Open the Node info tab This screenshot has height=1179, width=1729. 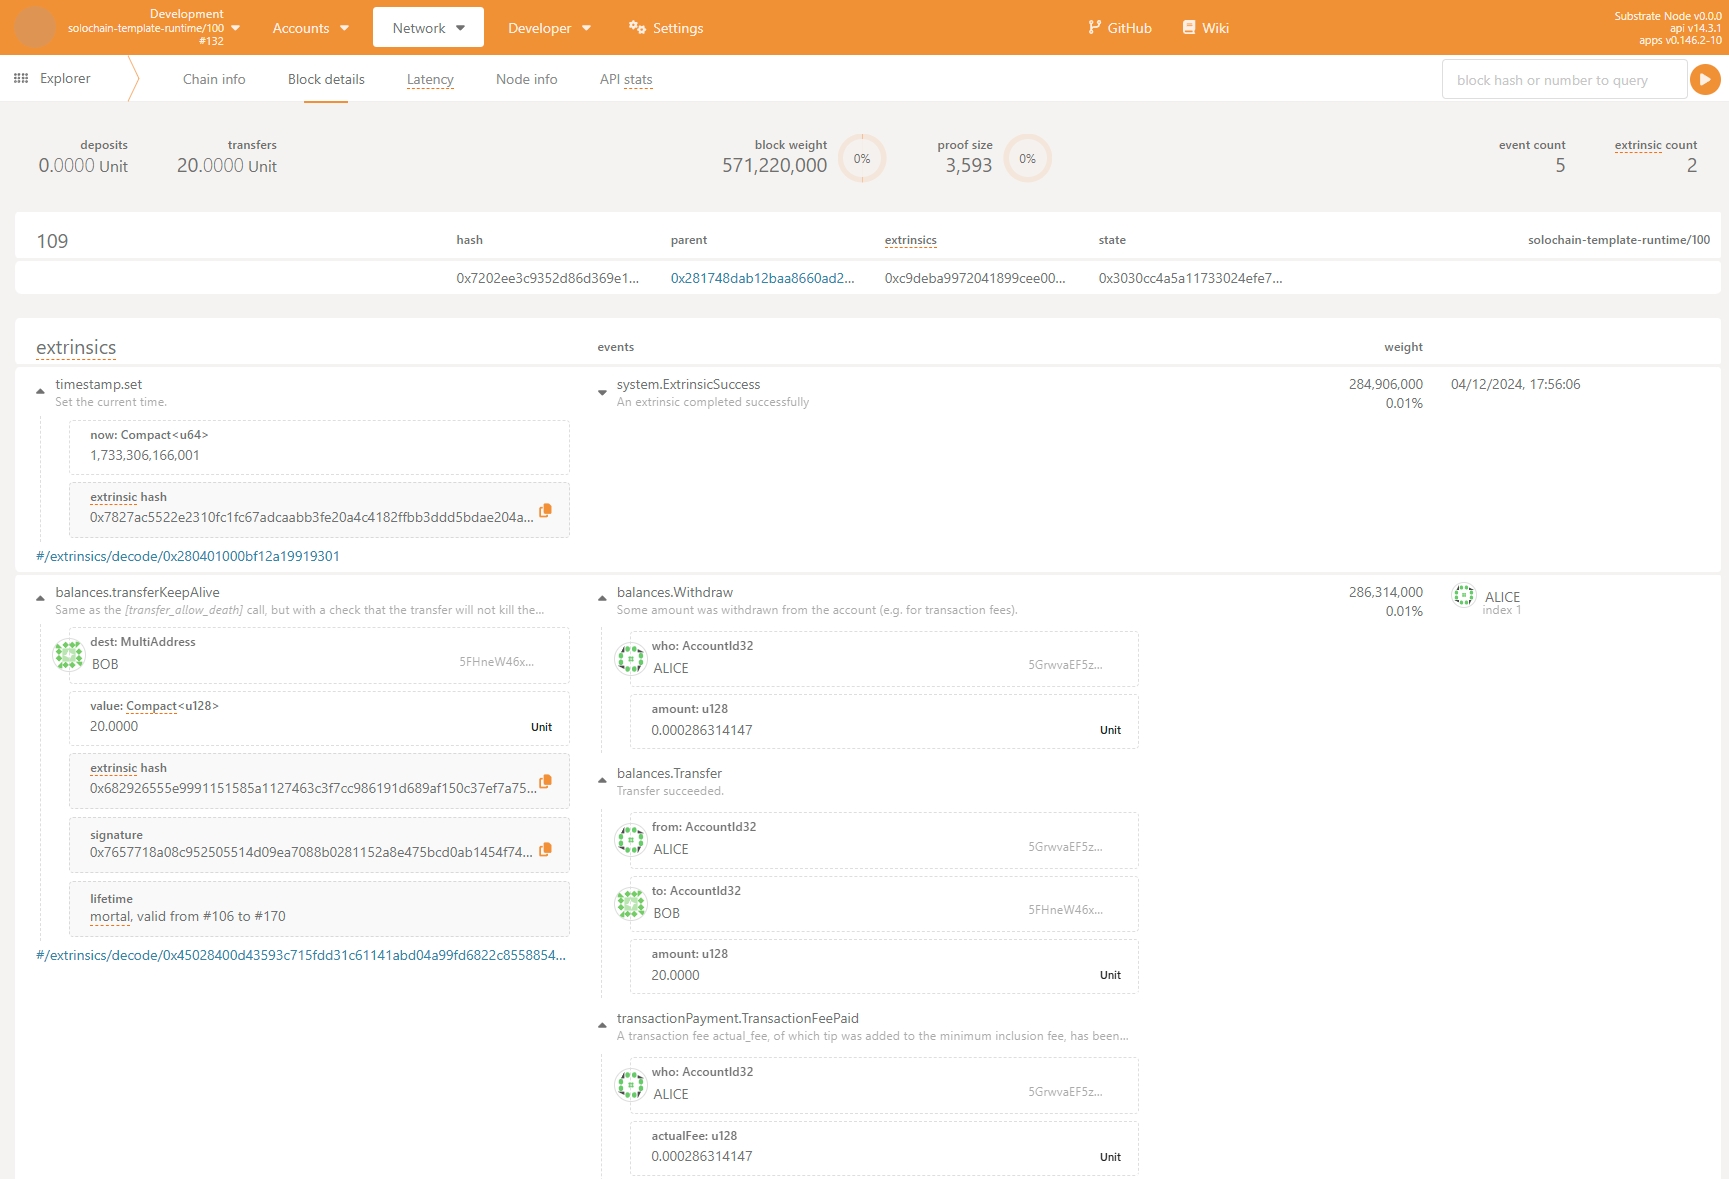click(x=527, y=79)
